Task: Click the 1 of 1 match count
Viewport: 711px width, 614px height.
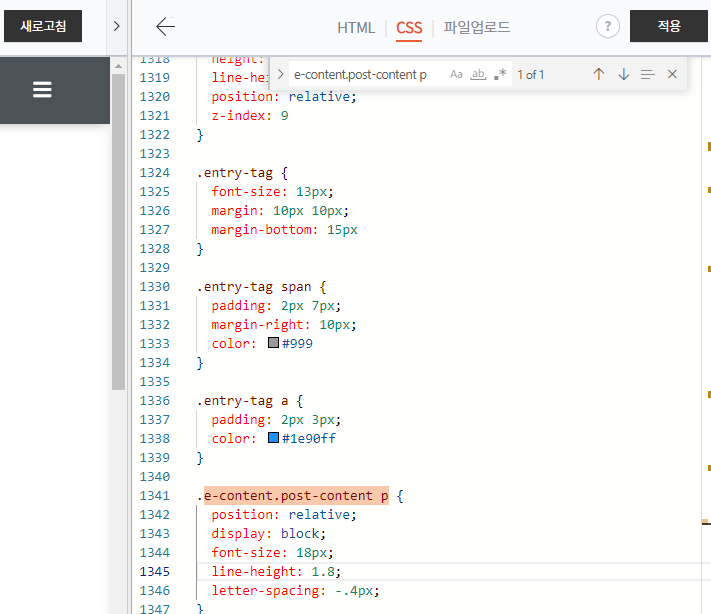Action: coord(531,74)
